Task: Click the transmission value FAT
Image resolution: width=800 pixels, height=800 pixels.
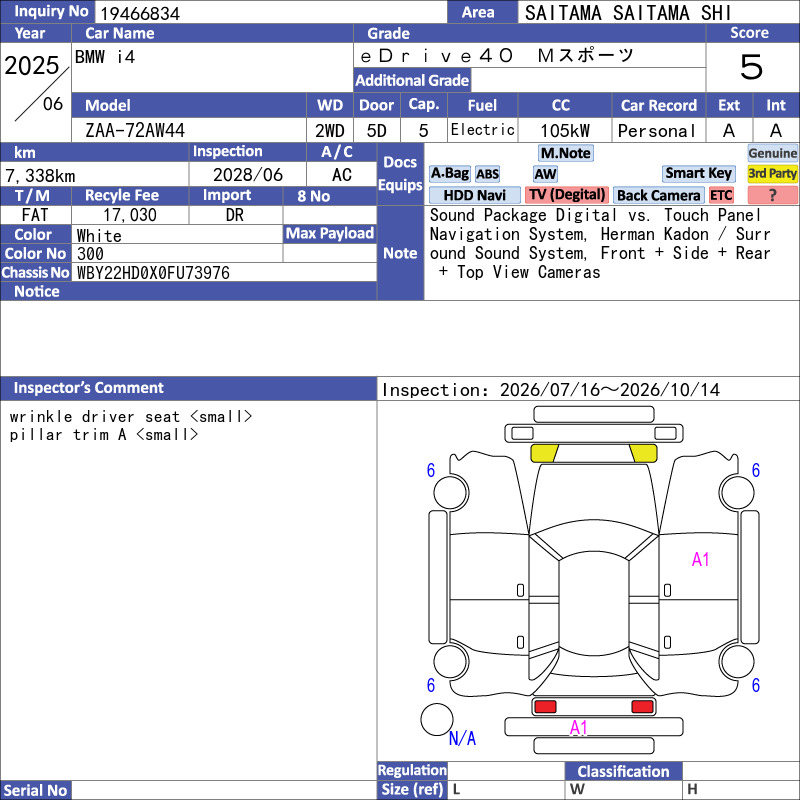Action: [35, 215]
